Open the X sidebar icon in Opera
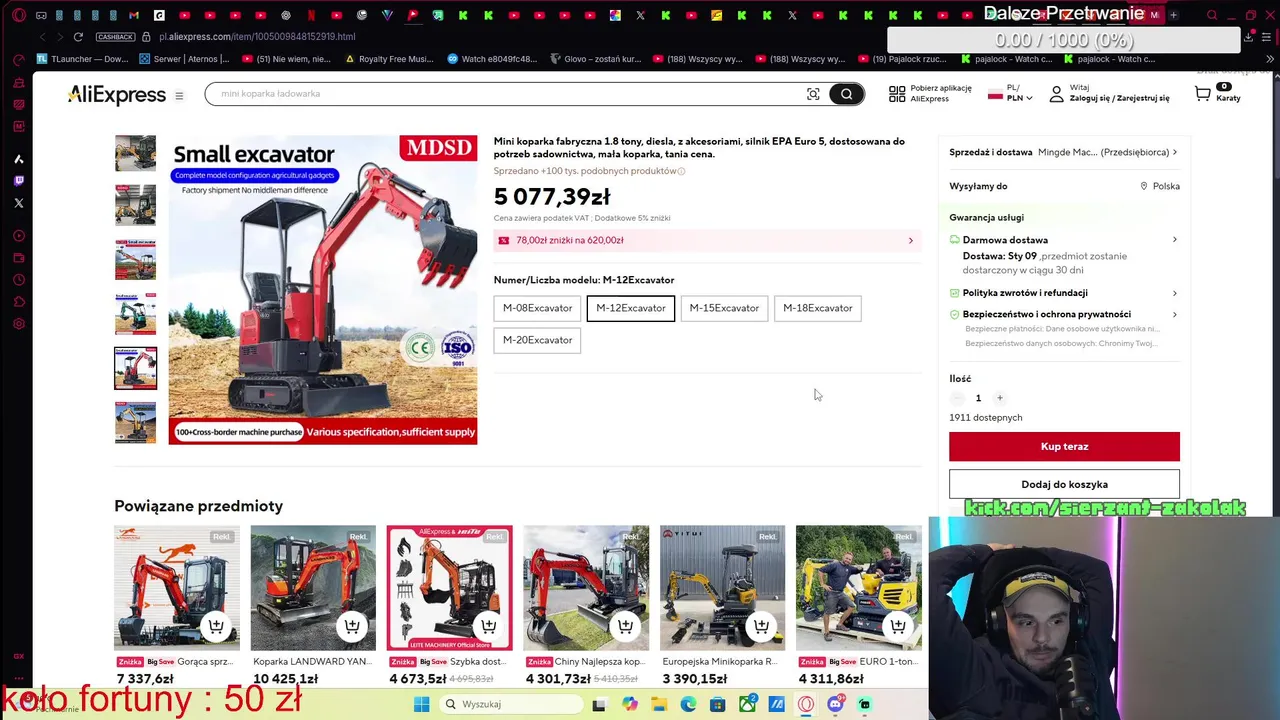 (18, 203)
